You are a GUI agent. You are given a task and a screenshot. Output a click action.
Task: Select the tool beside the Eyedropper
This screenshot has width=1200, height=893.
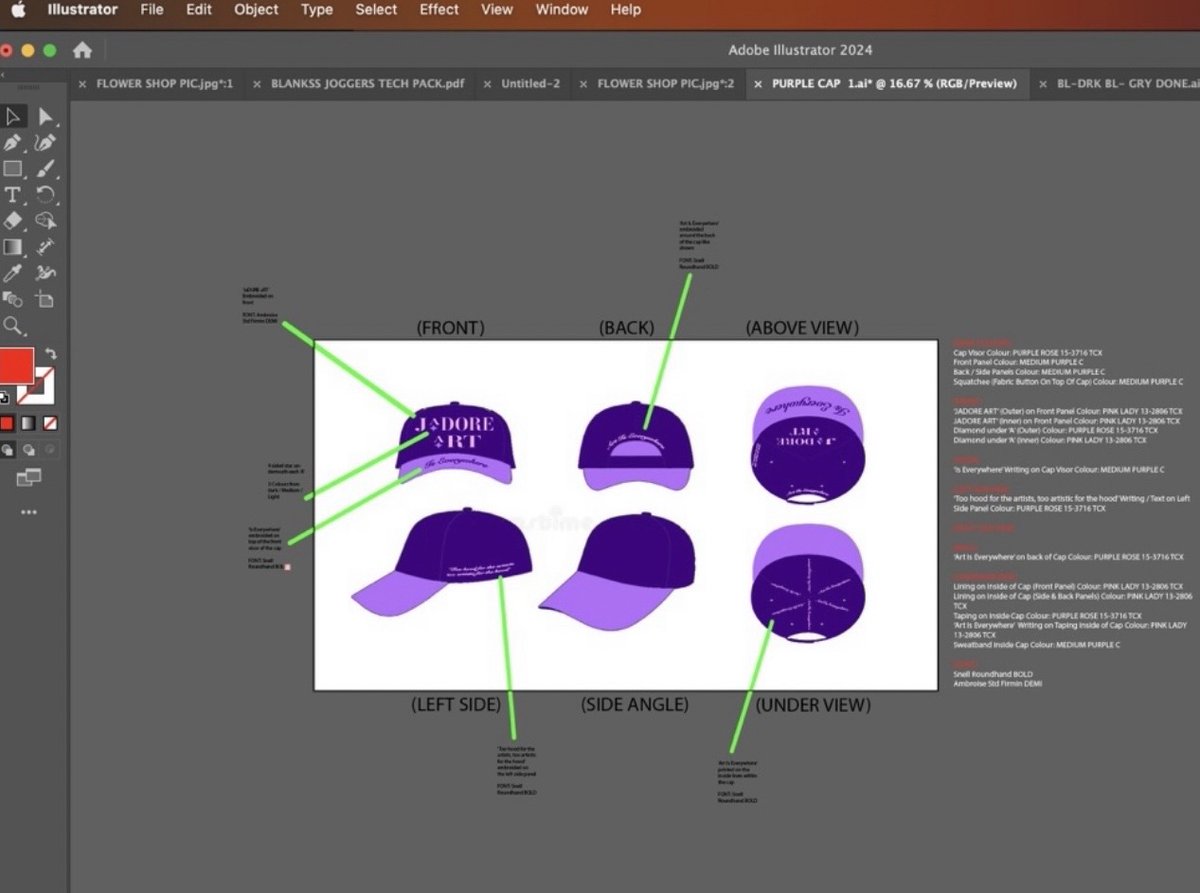[x=45, y=273]
